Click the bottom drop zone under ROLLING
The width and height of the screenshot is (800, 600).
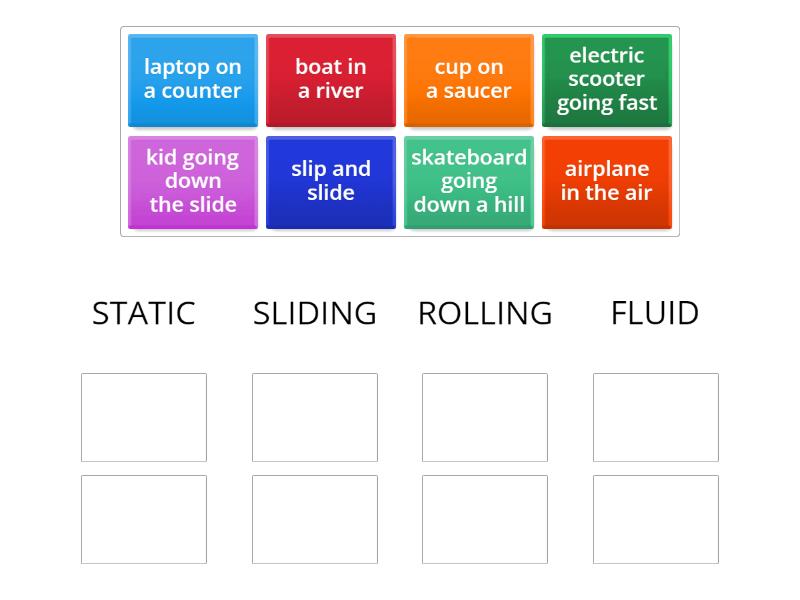pos(485,519)
